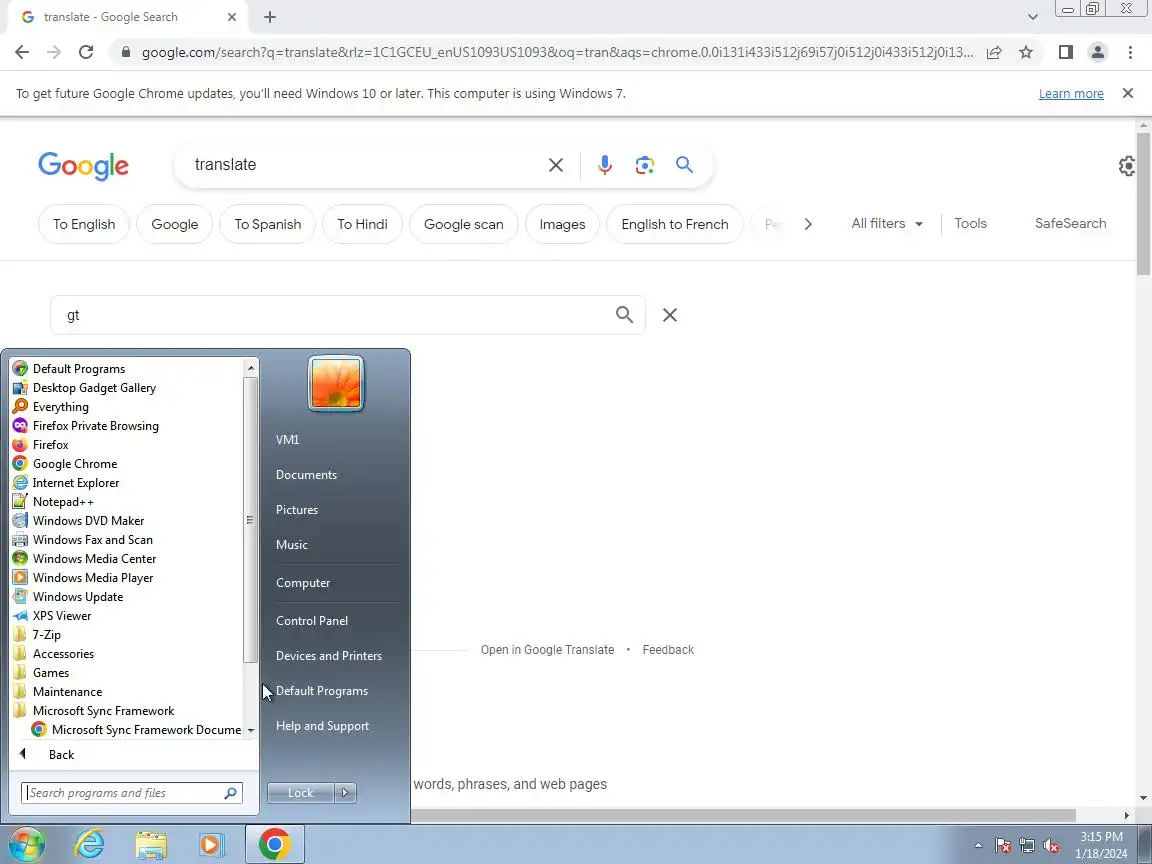Submit Google search with magnifier icon
This screenshot has width=1152, height=864.
tap(684, 165)
